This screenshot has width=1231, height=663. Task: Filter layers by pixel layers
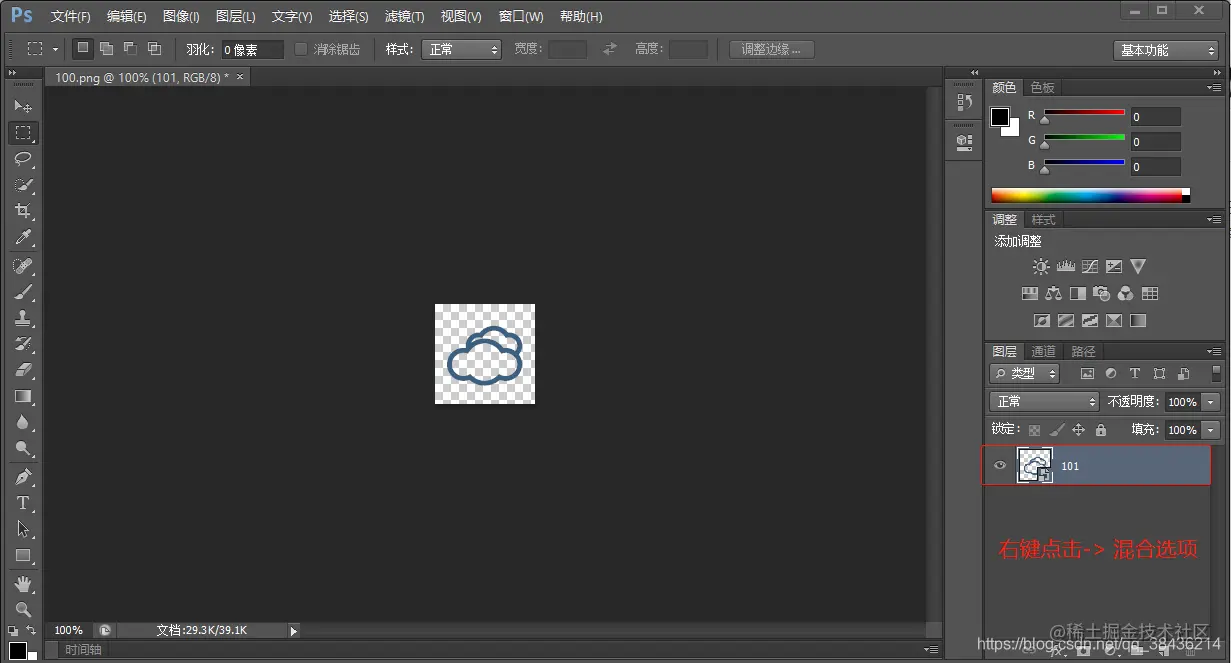[1087, 374]
